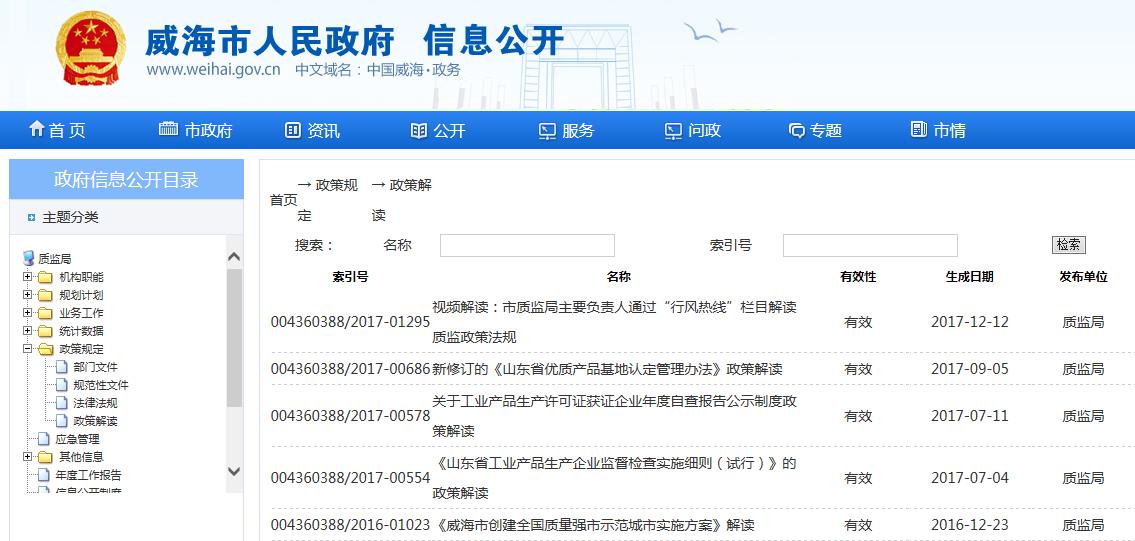Viewport: 1135px width, 541px height.
Task: Open the 问政 navigation menu item
Action: click(x=693, y=130)
